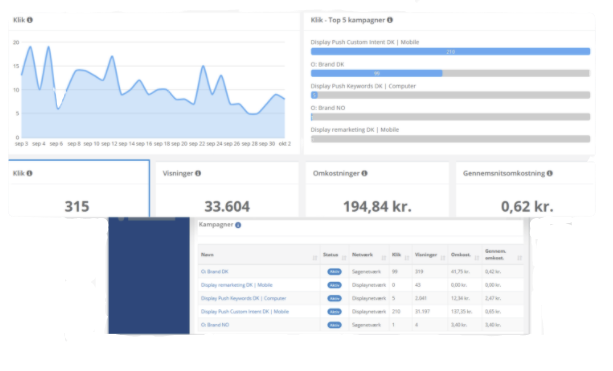Open info icon beside Top 5 kampagner
Viewport: 613px width, 371px height.
[390, 20]
